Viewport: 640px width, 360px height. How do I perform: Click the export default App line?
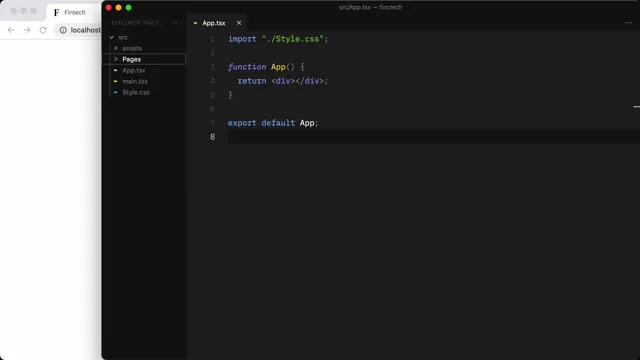[x=273, y=123]
